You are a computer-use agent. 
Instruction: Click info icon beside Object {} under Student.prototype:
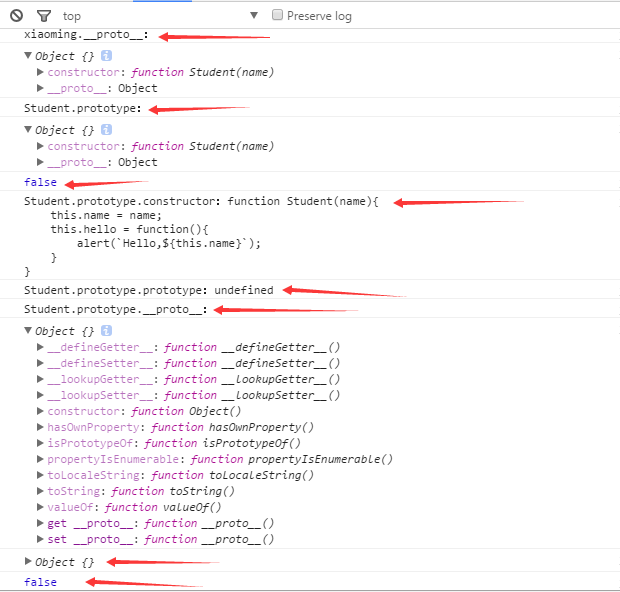pyautogui.click(x=106, y=130)
